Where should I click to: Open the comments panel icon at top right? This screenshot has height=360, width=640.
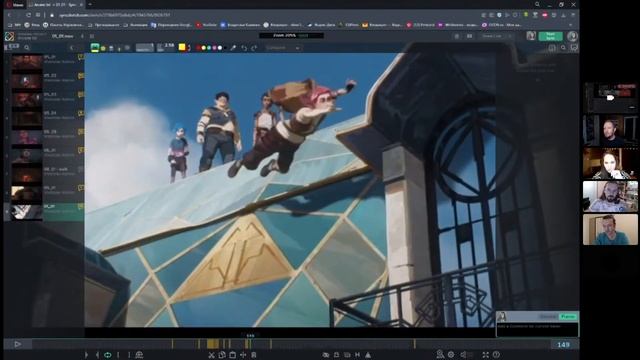click(574, 48)
